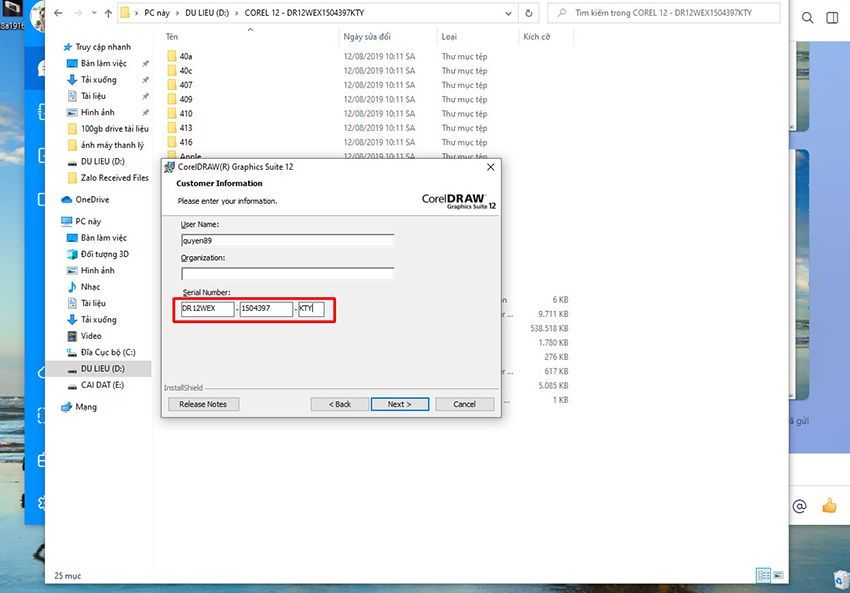Screen dimensions: 850x593
Task: Click the @ mention icon in the chat window
Action: [x=799, y=506]
